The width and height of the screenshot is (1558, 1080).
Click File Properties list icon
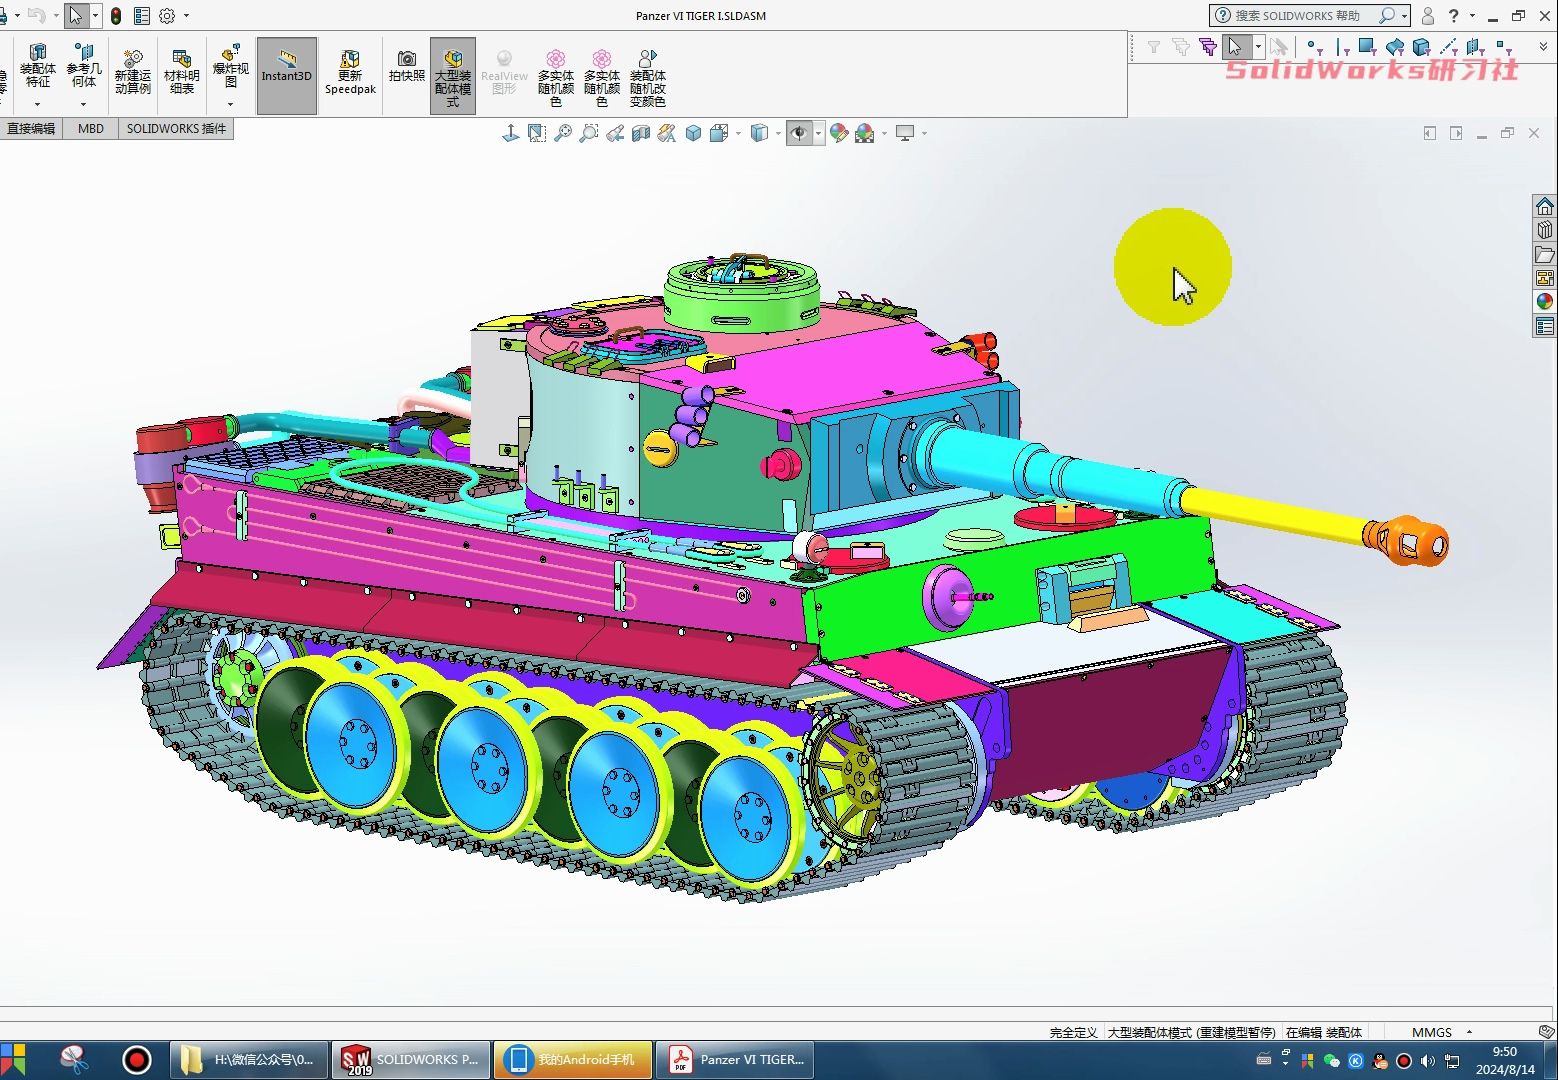pyautogui.click(x=142, y=16)
